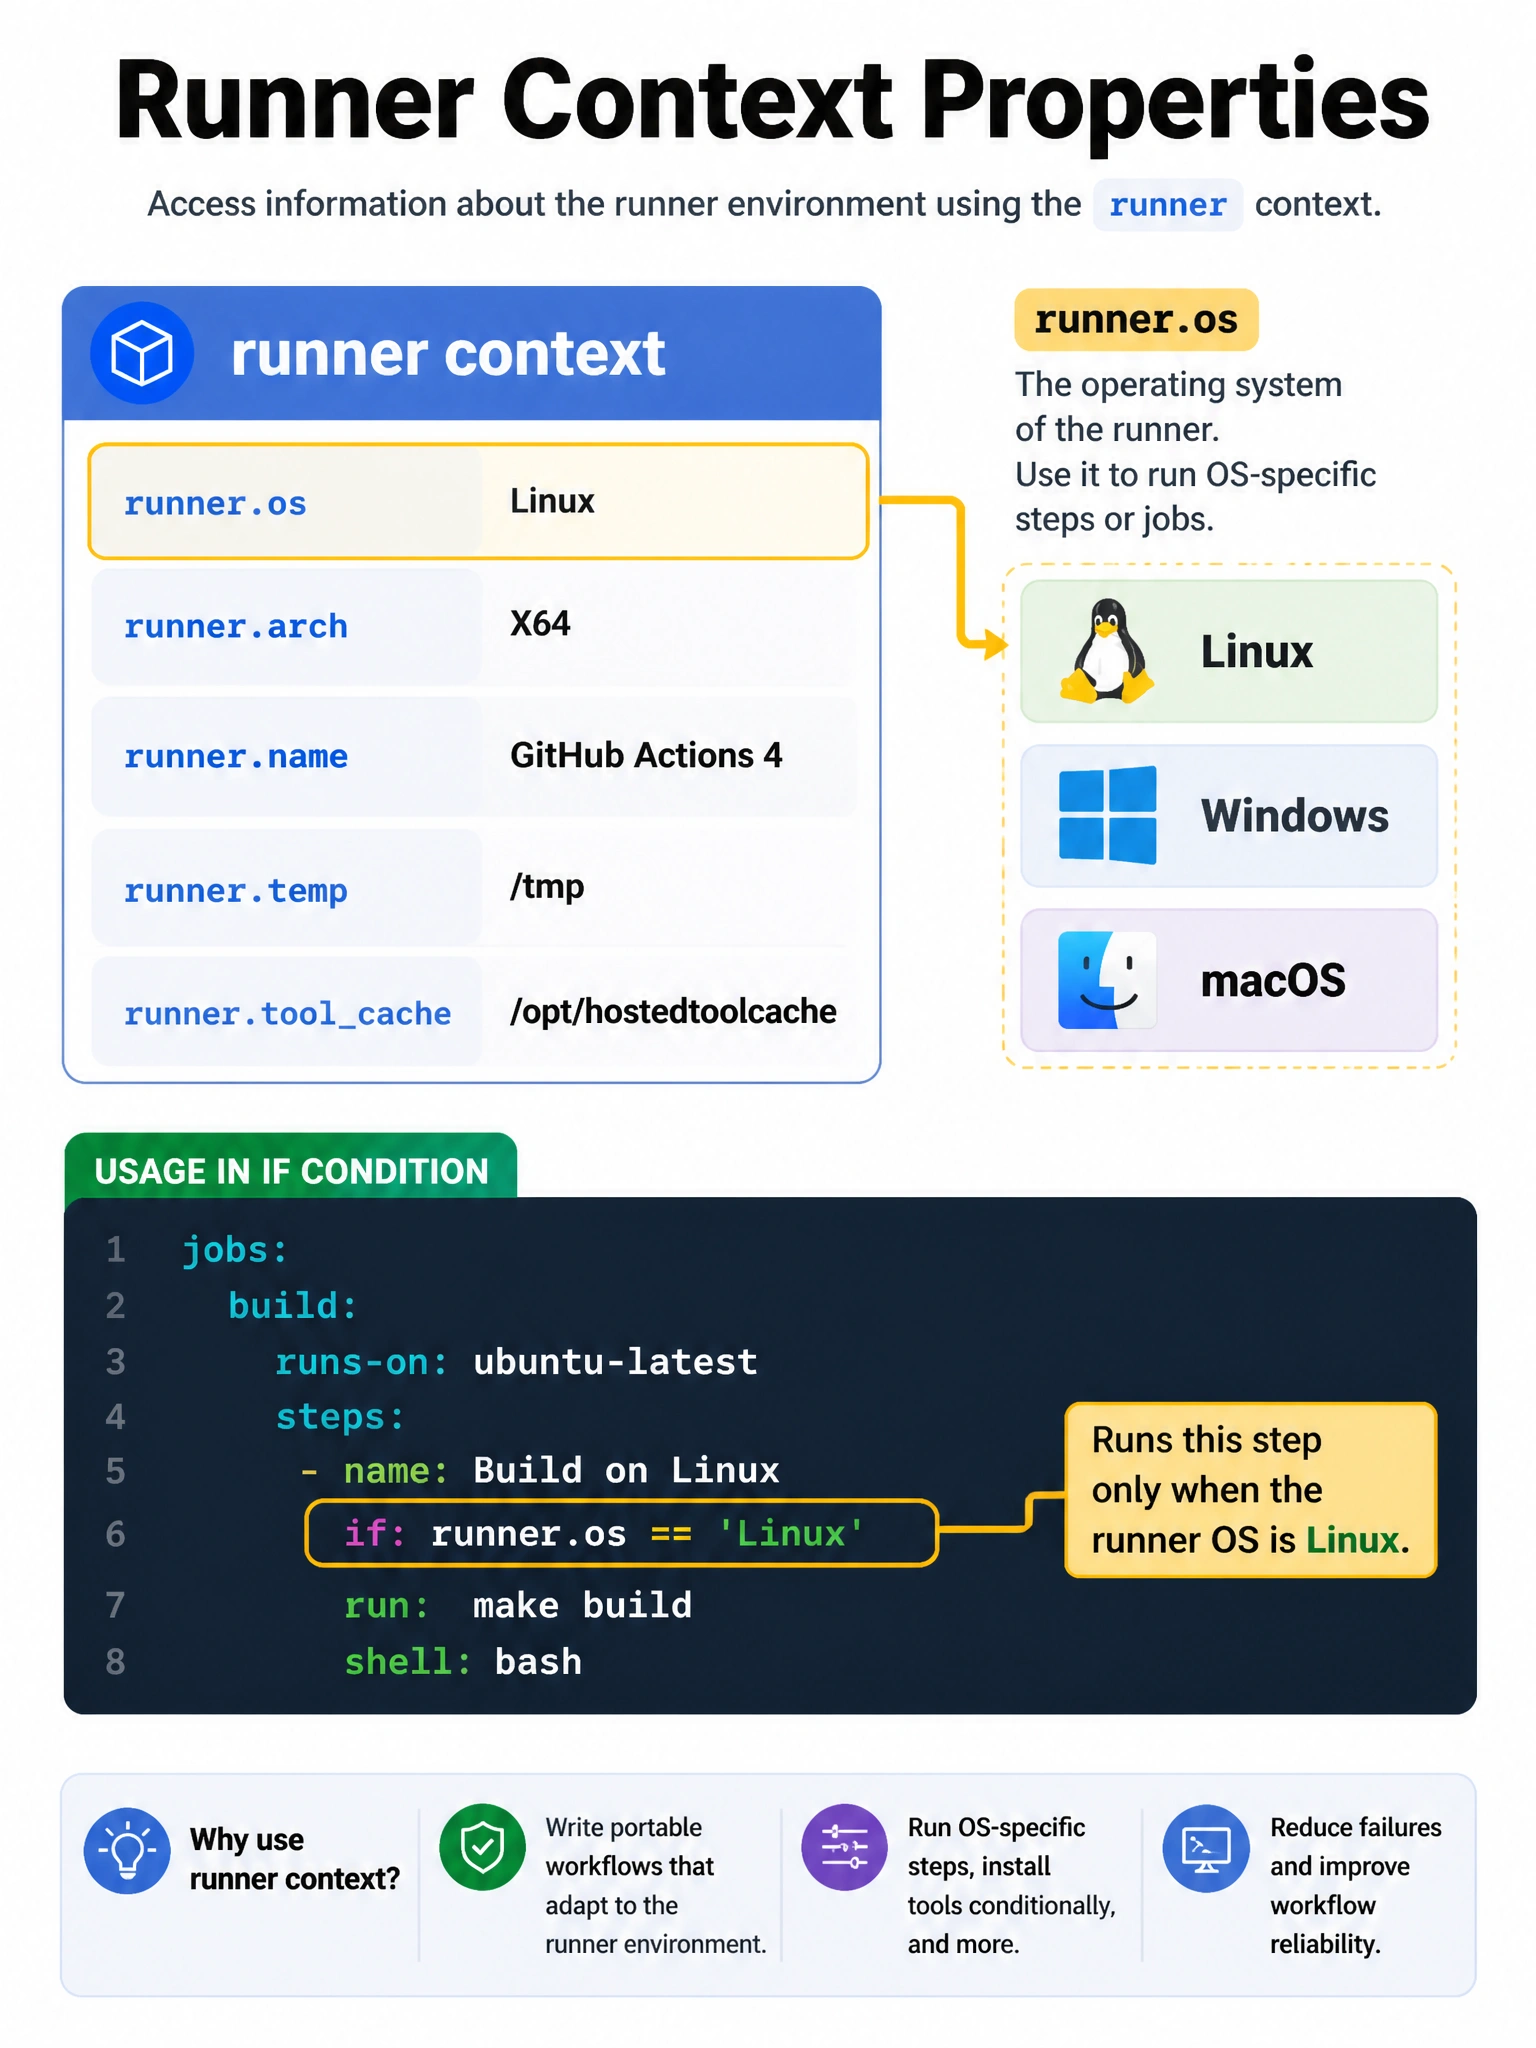This screenshot has height=2048, width=1536.
Task: Click the runner.arch property name
Action: tap(236, 627)
